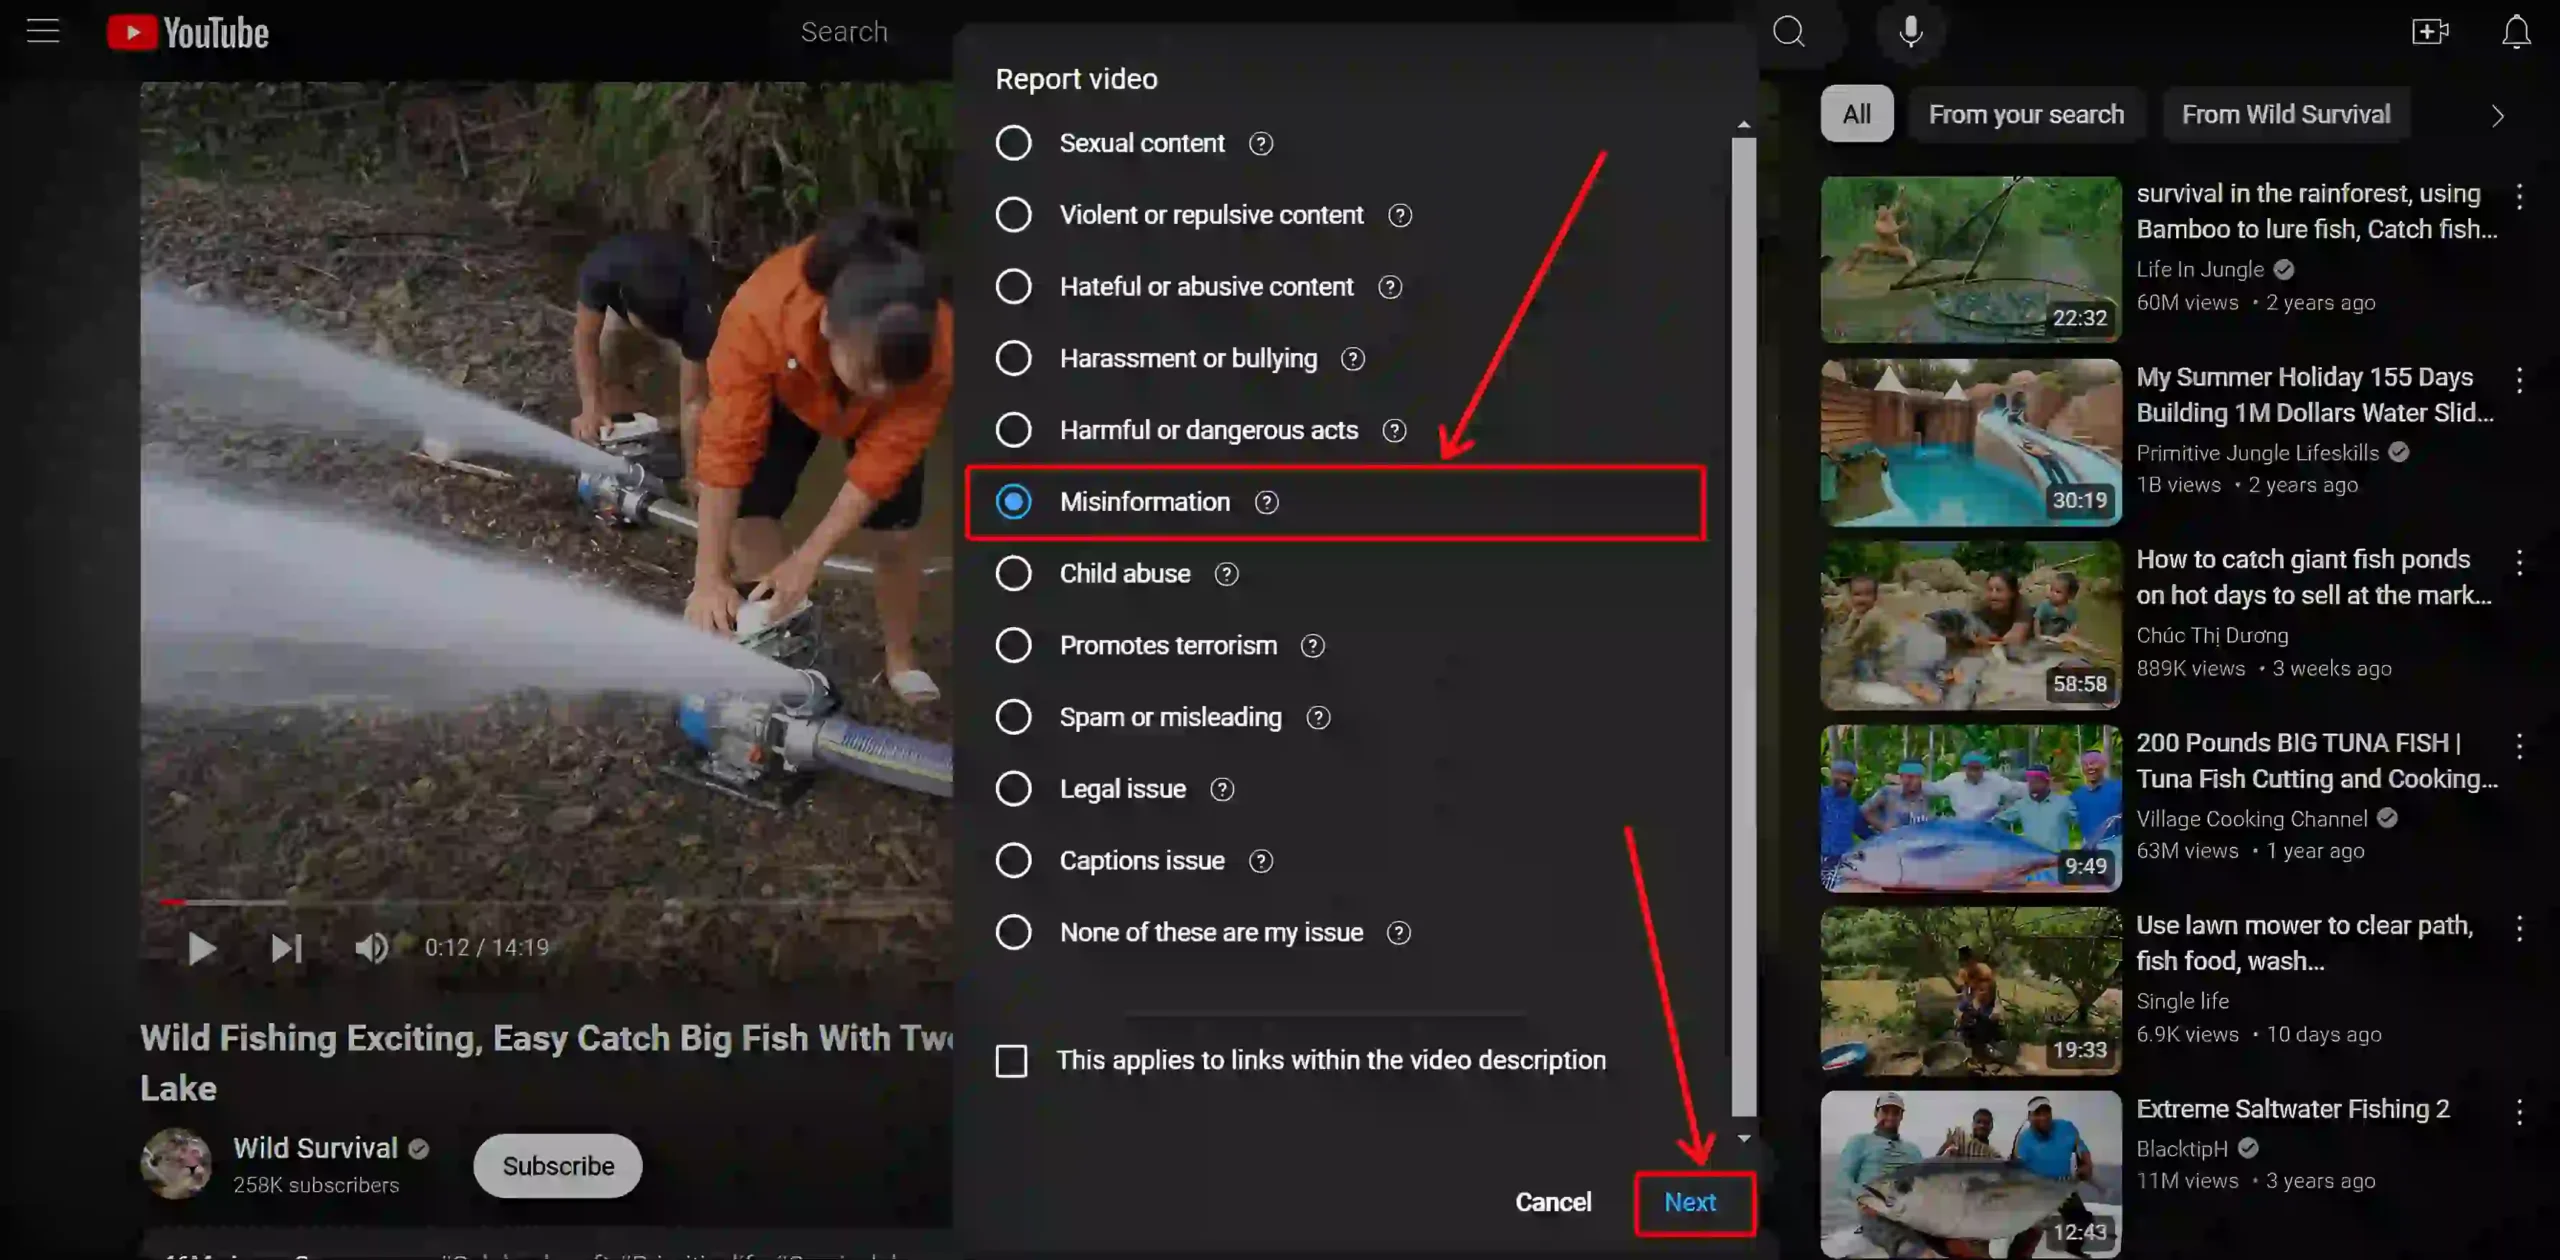
Task: Click the three-dot menu icon on tuna fish video
Action: point(2521,749)
